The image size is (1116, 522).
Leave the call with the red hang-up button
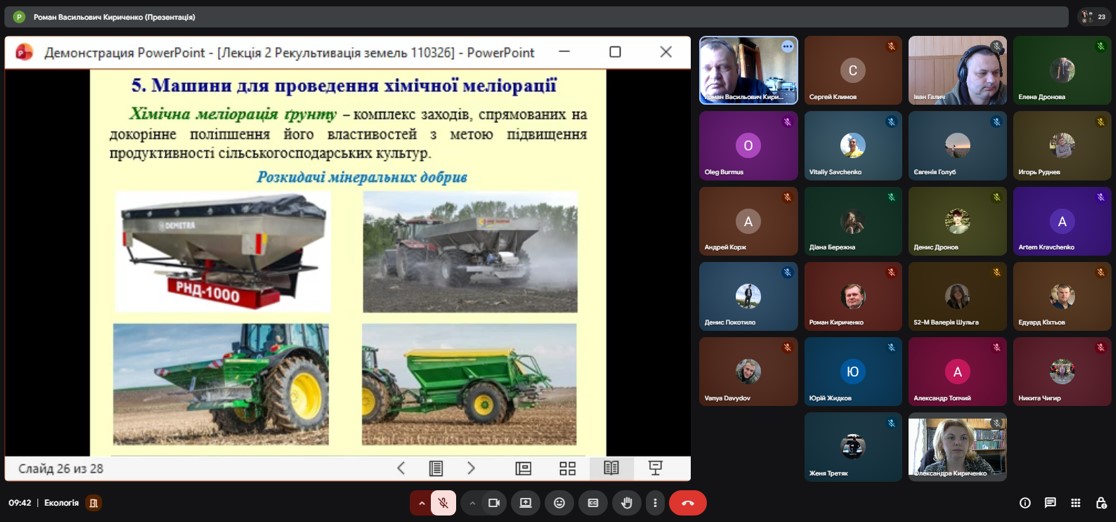(x=688, y=503)
